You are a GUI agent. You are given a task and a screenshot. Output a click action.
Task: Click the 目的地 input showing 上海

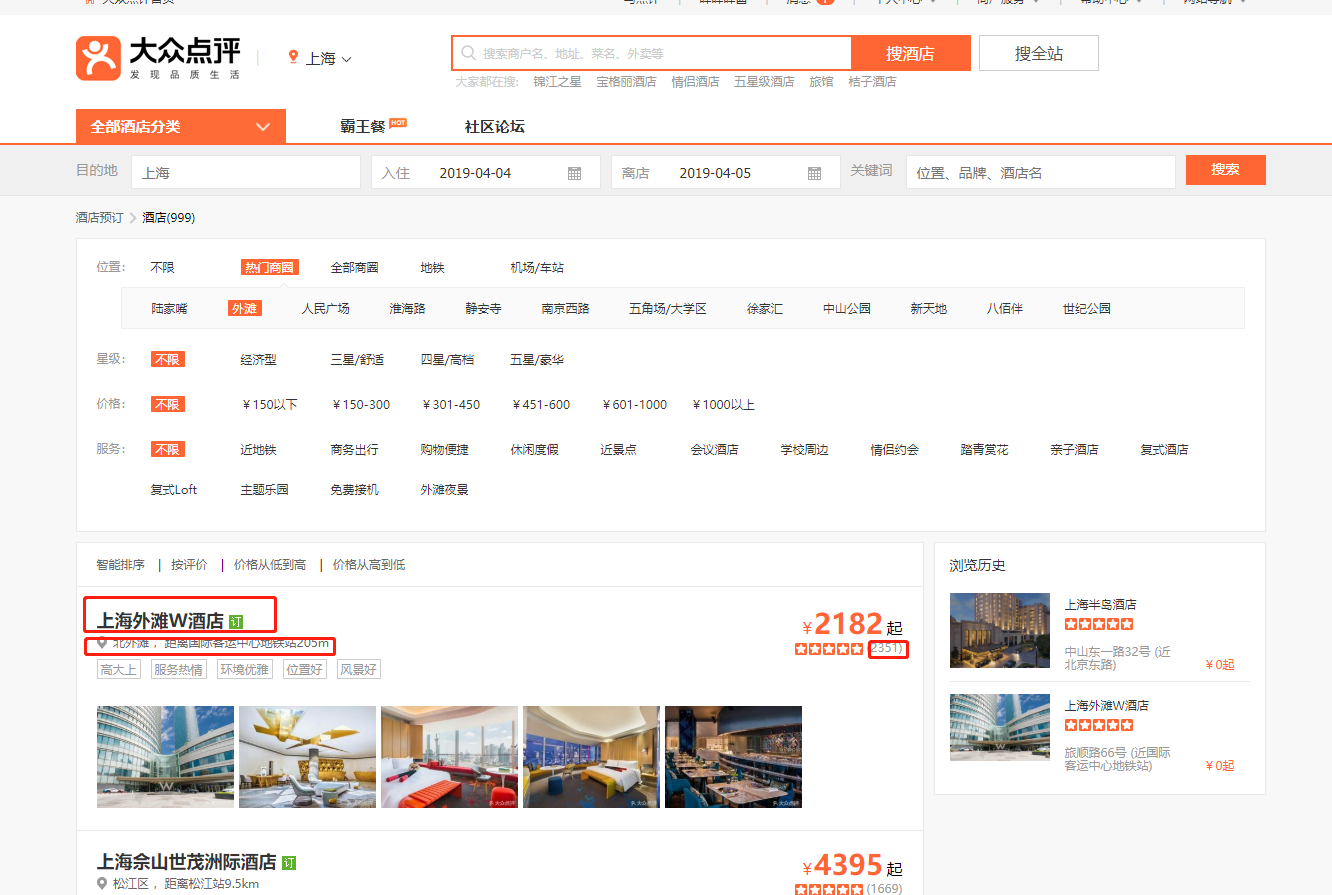click(246, 172)
